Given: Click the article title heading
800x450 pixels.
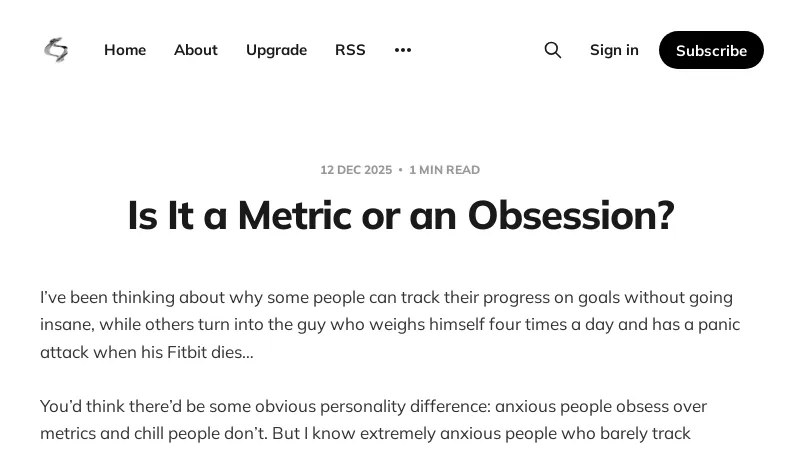Looking at the screenshot, I should point(400,215).
